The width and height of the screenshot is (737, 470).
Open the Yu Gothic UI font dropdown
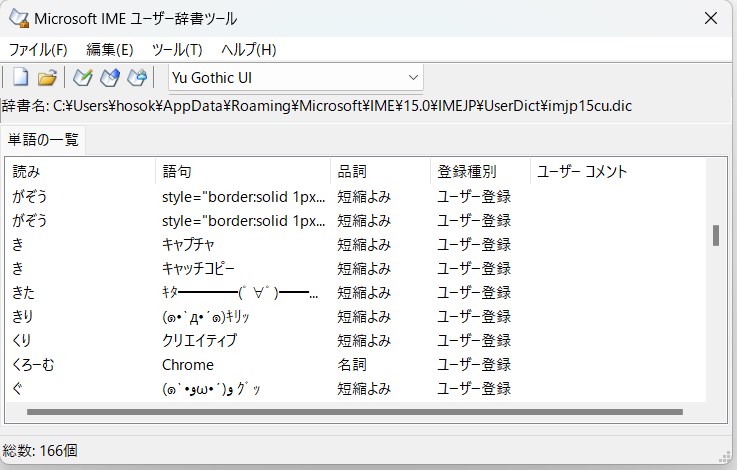(295, 77)
